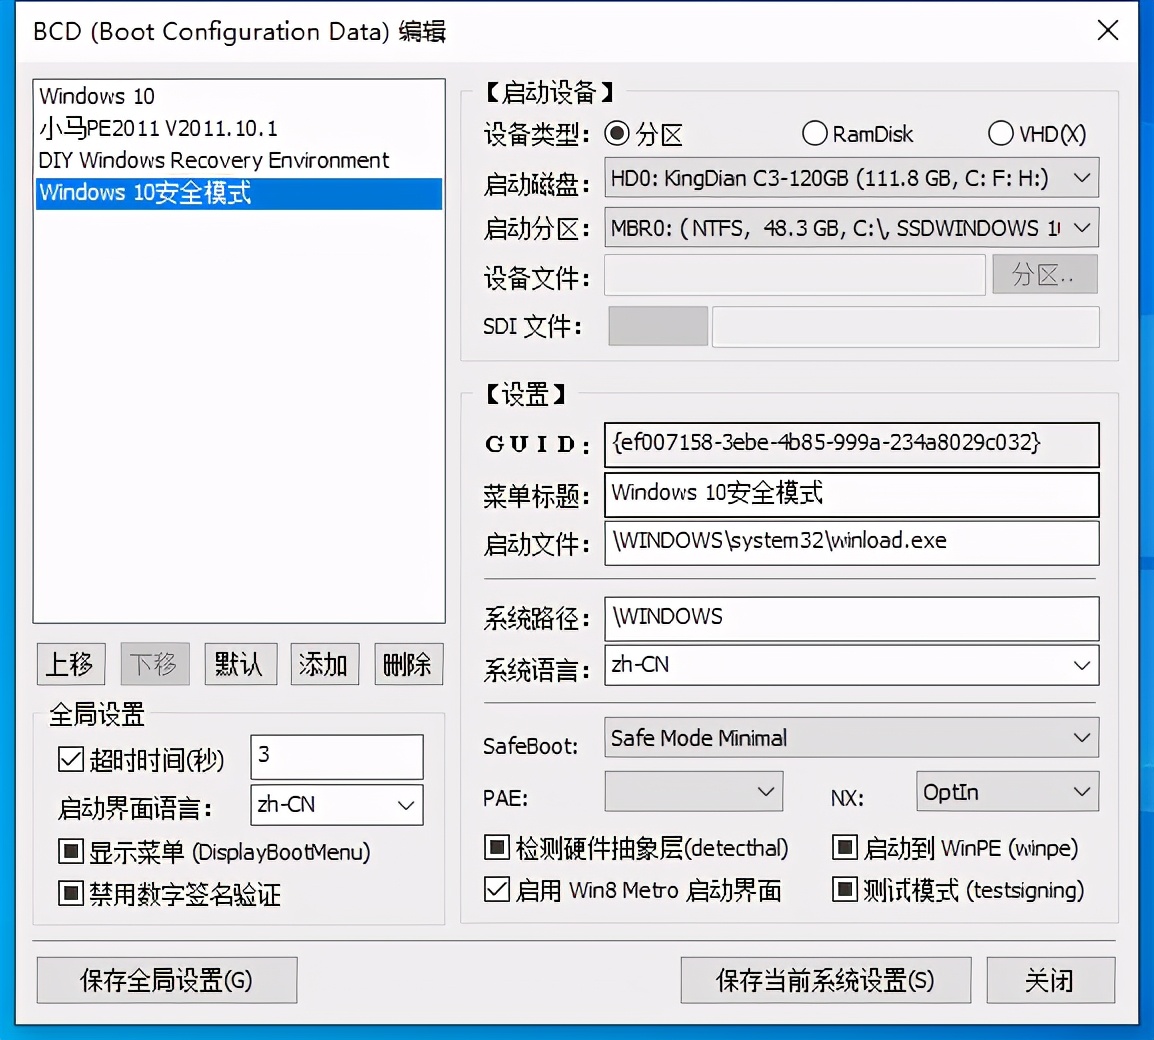
Task: Expand the 启动分区 boot partition dropdown
Action: tap(1081, 228)
